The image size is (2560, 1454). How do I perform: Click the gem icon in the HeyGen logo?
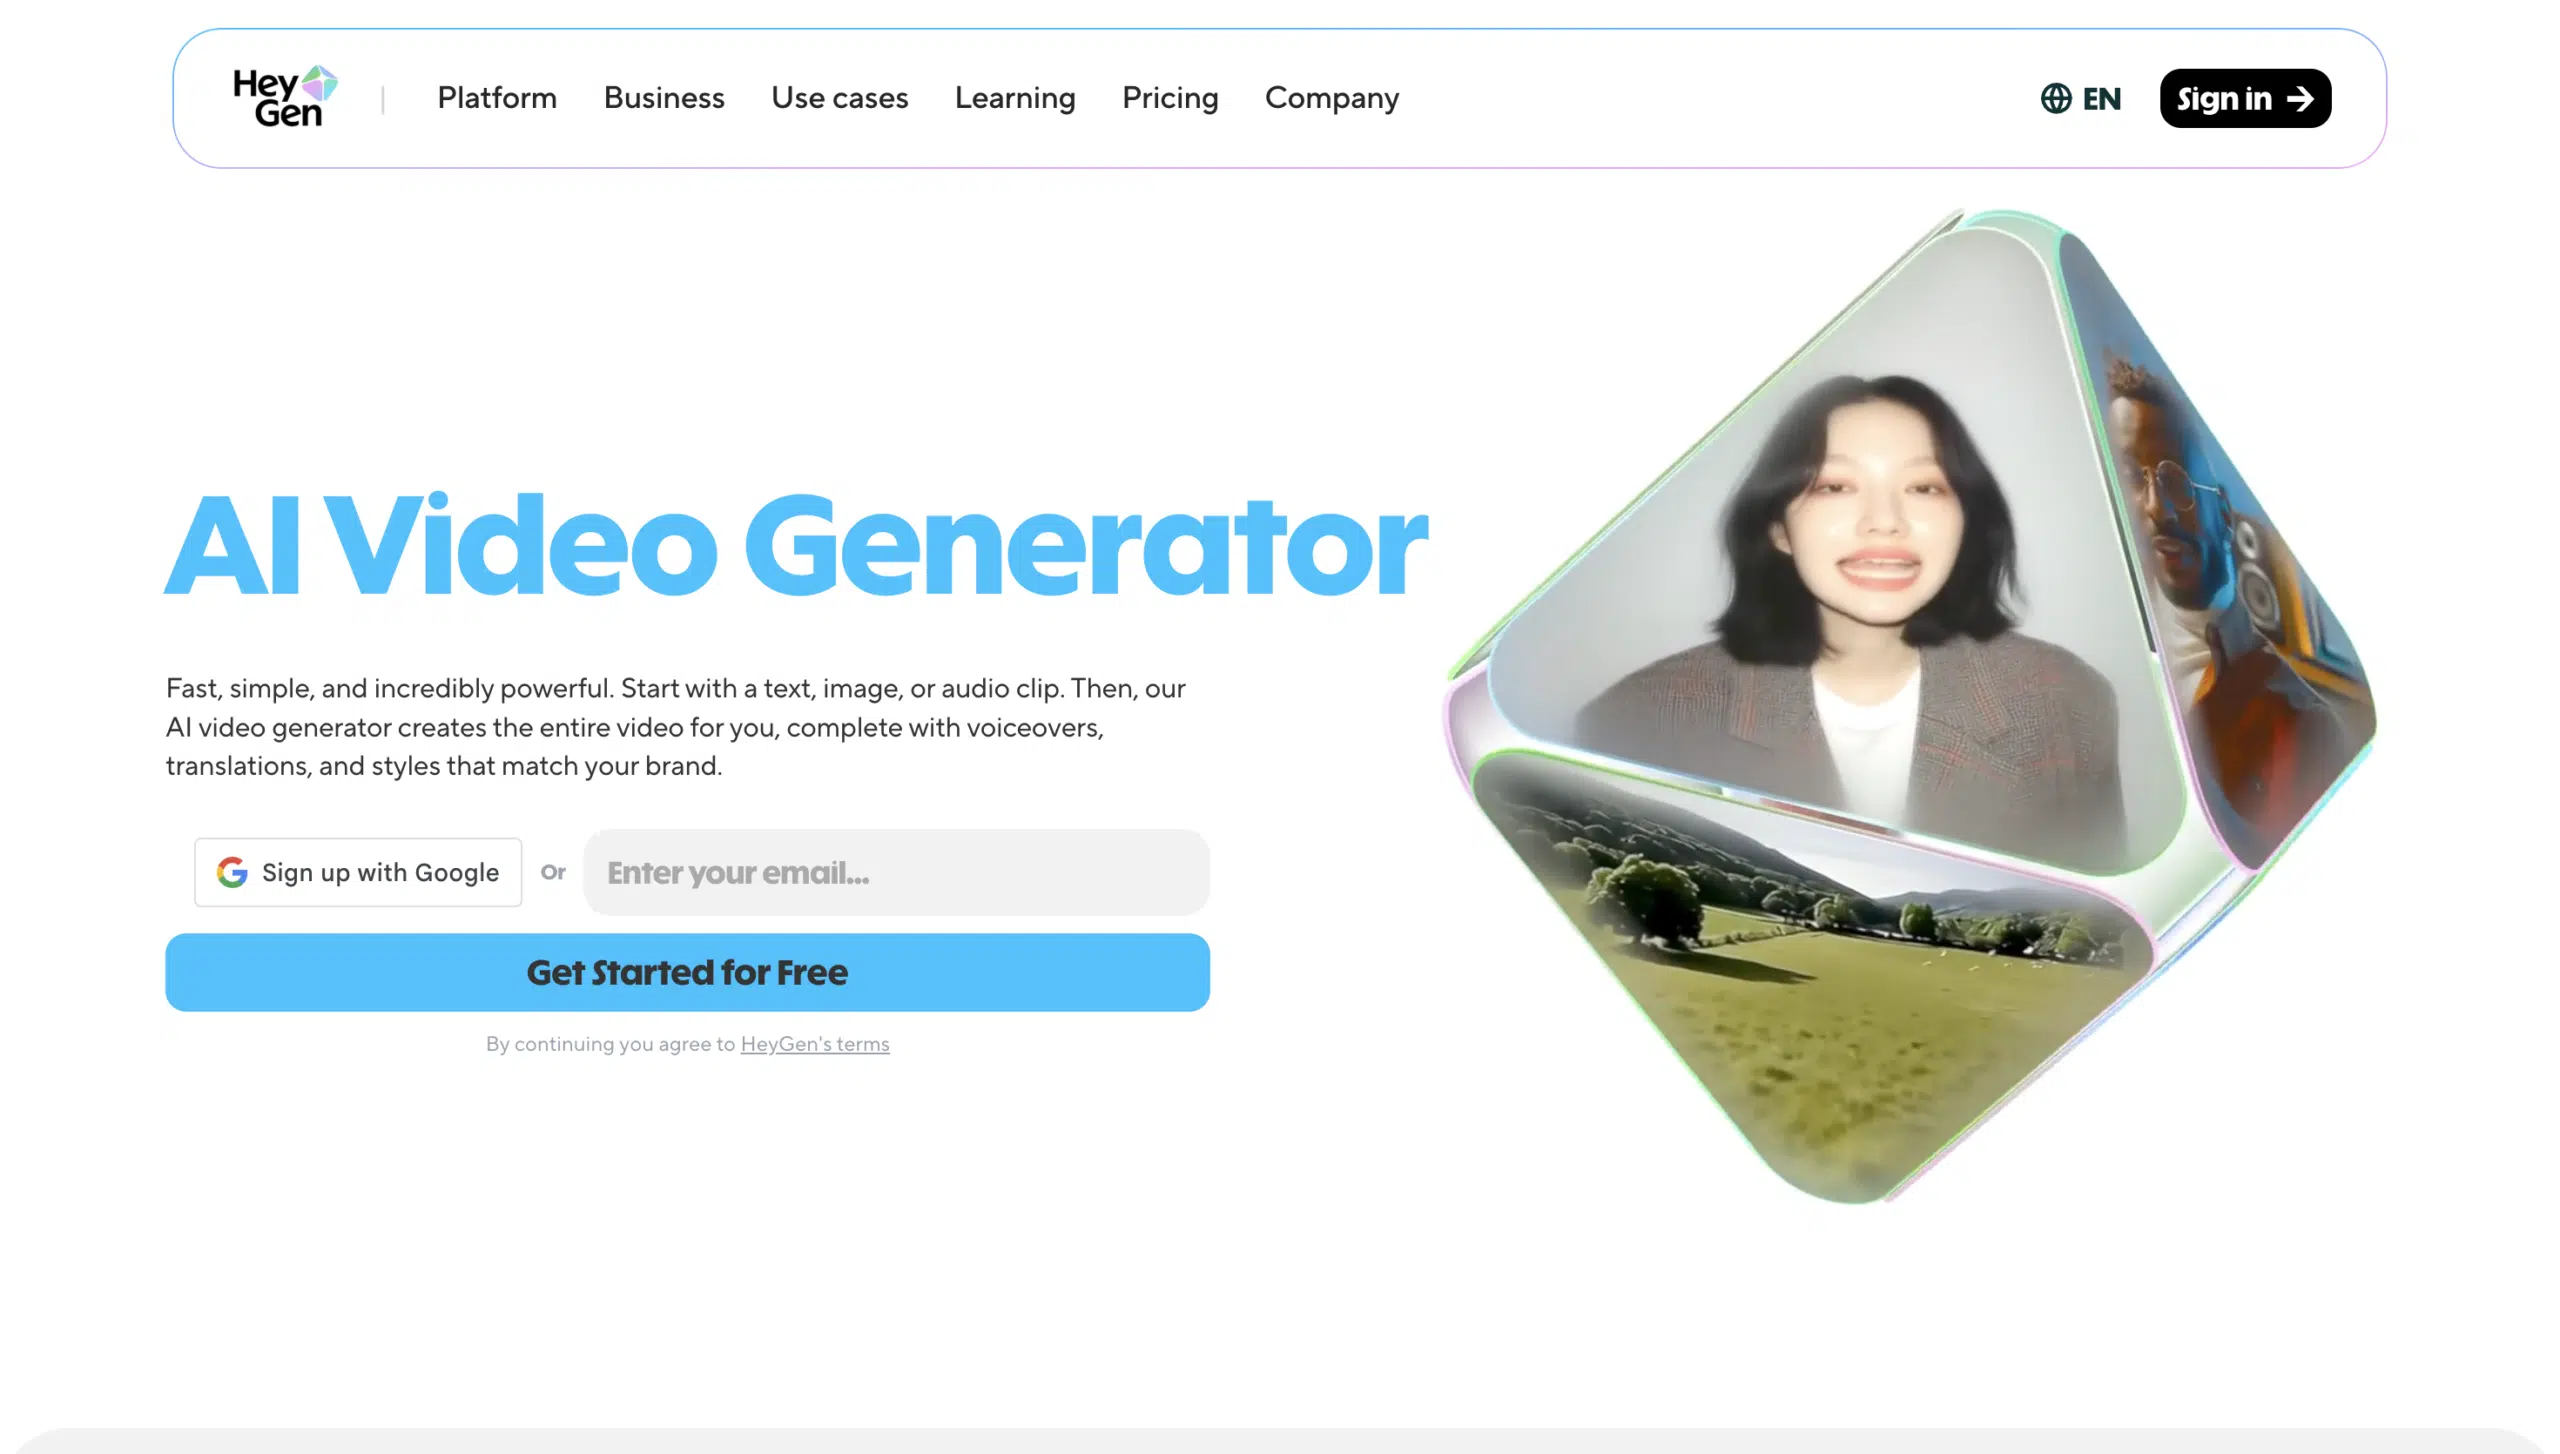click(x=318, y=86)
